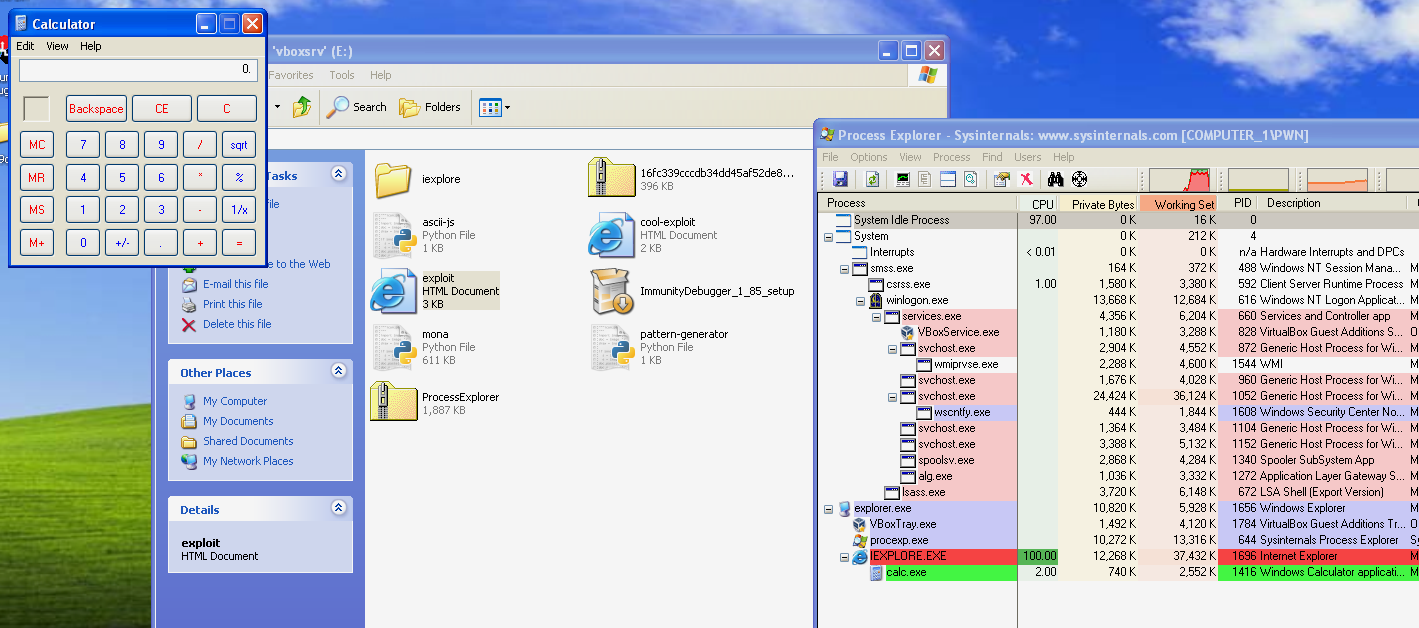1419x628 pixels.
Task: Open System Information graph icon in Process Explorer
Action: pyautogui.click(x=903, y=179)
